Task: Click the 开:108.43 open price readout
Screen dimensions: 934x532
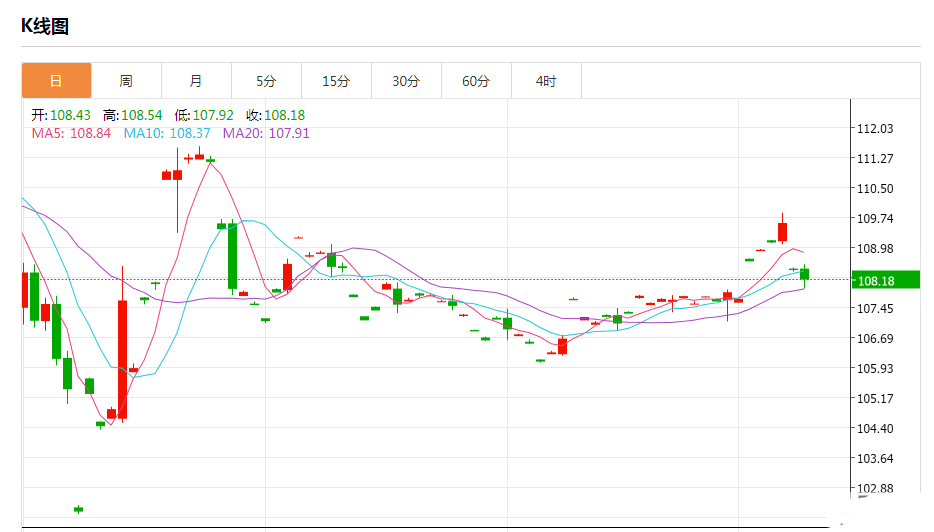Action: point(61,115)
